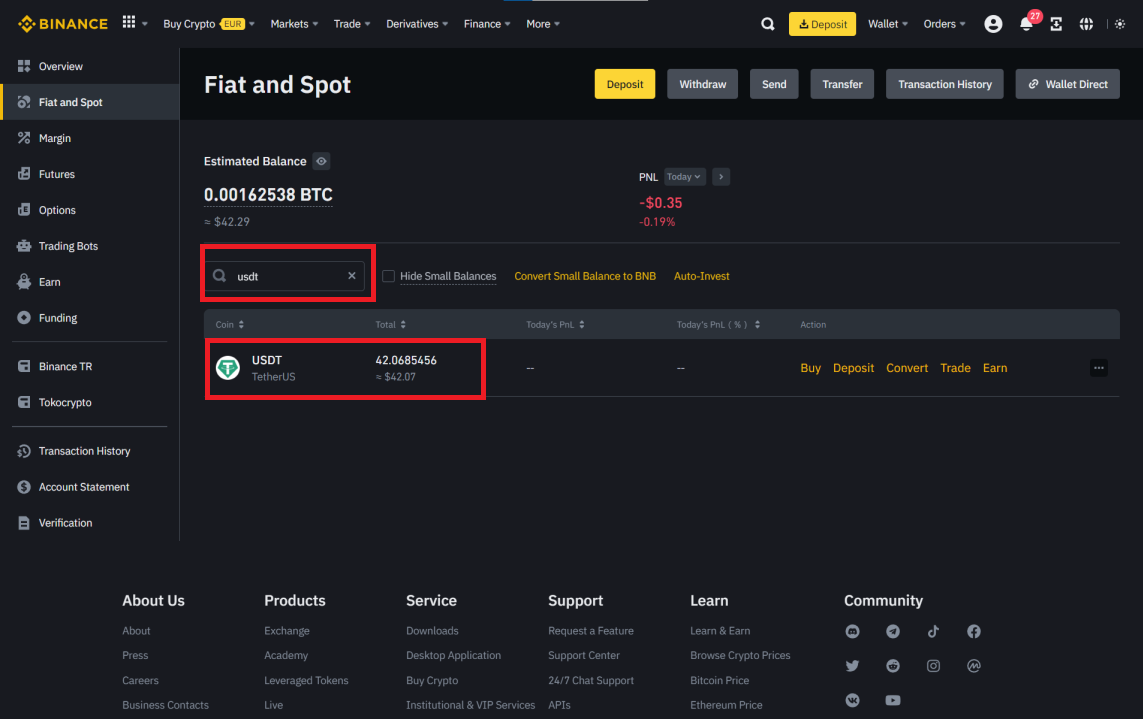Click the Transfer button
The width and height of the screenshot is (1144, 720).
pos(842,84)
